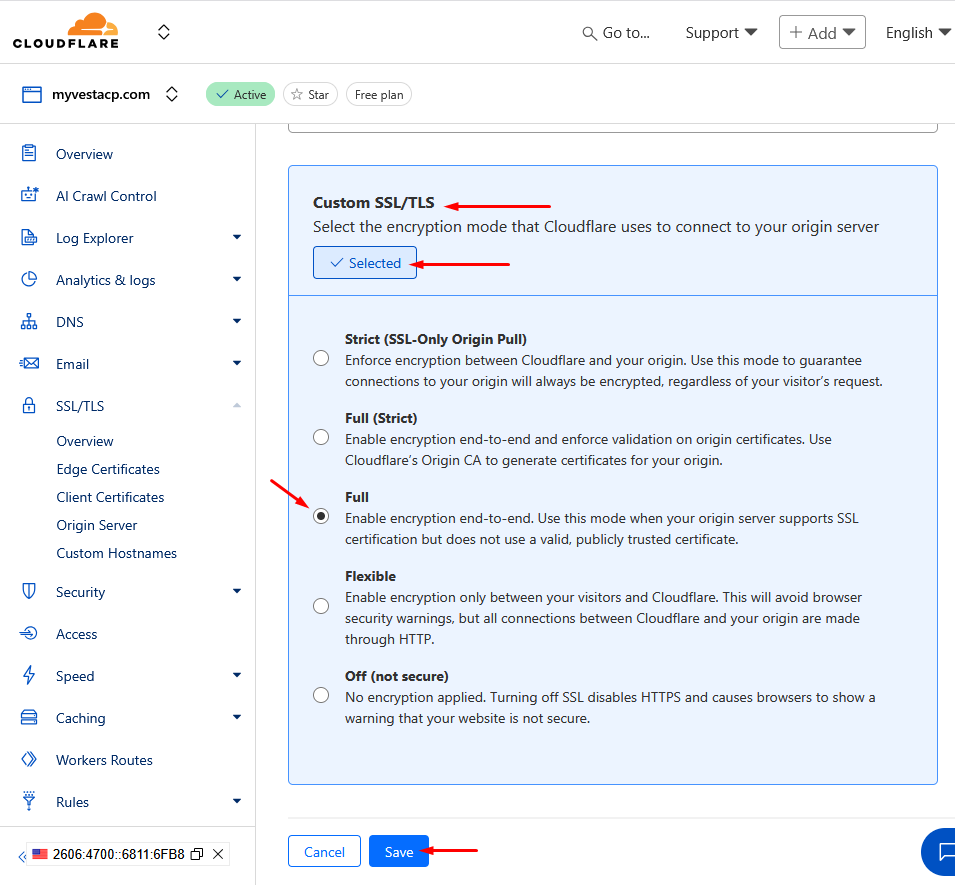Select the Full (Strict) radio button
Image resolution: width=955 pixels, height=885 pixels.
tap(321, 437)
